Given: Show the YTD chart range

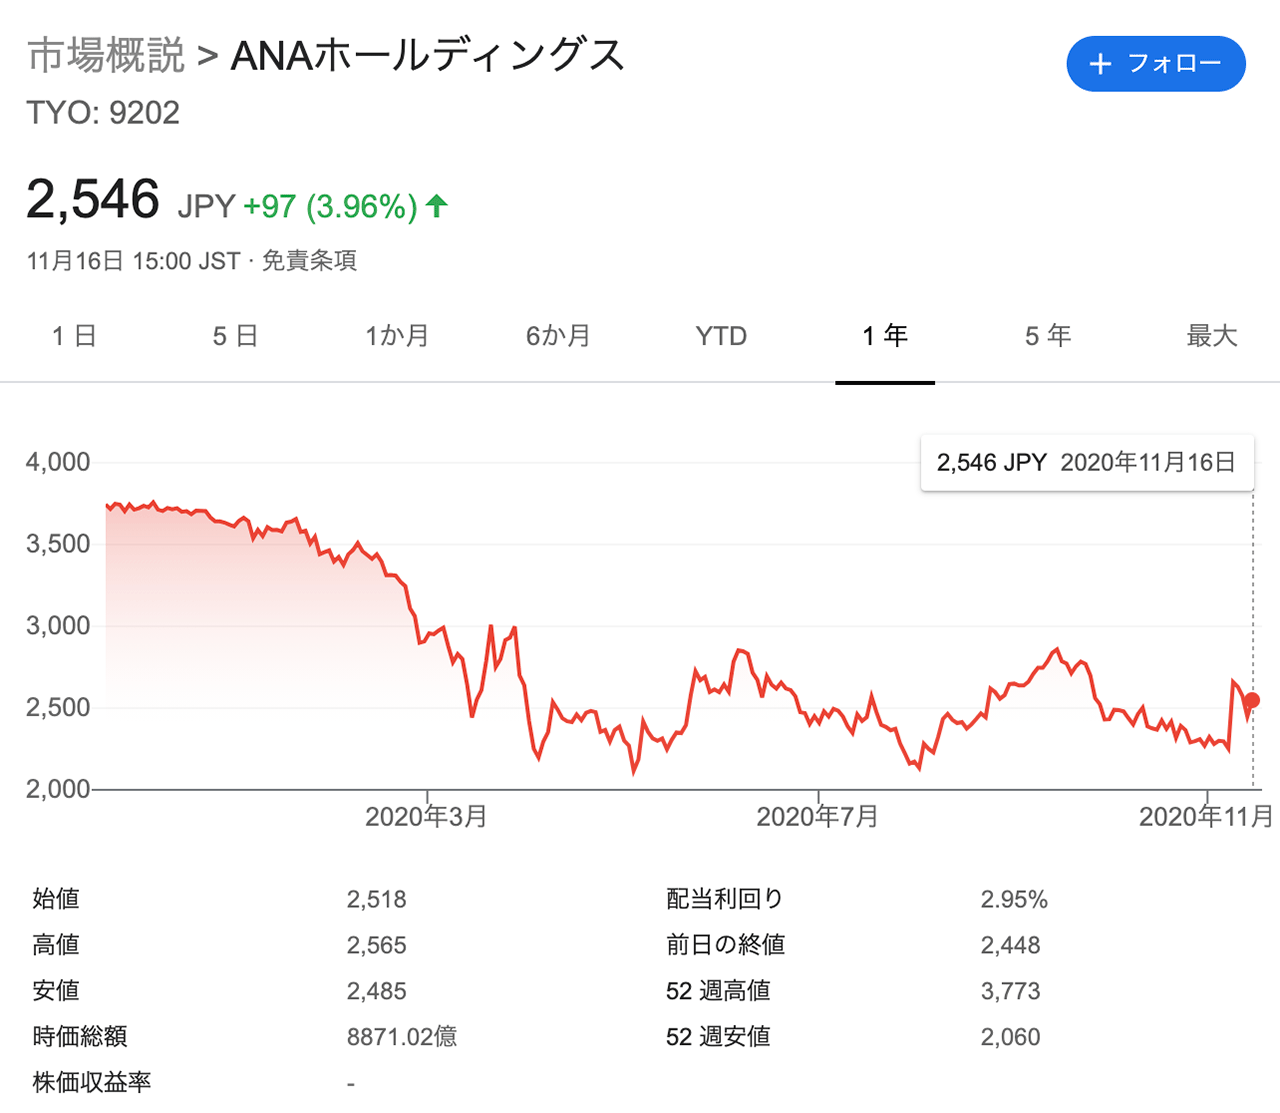Looking at the screenshot, I should (x=721, y=336).
